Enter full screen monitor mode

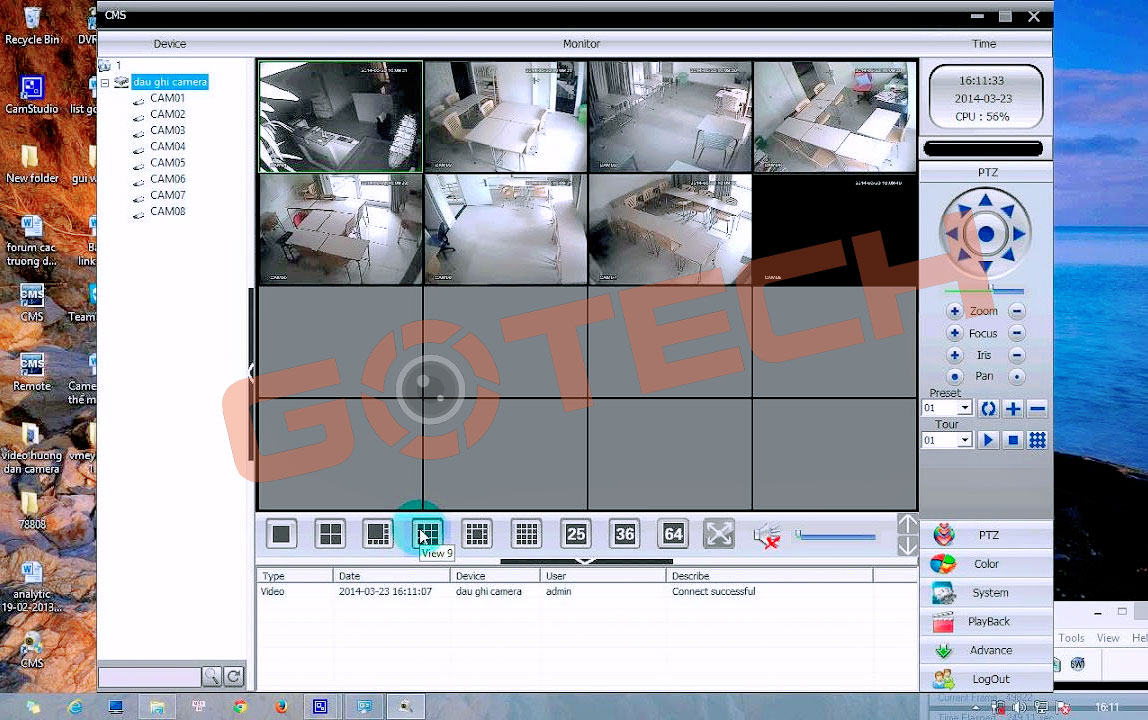pos(719,533)
